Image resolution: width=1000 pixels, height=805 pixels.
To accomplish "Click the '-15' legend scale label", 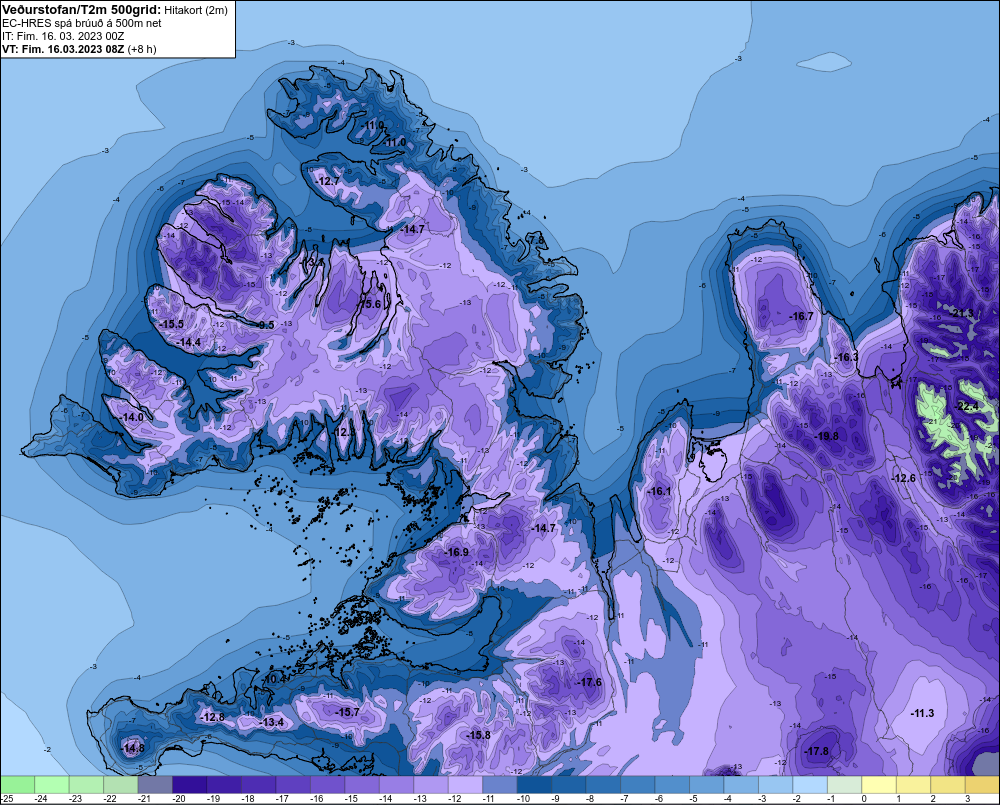I will (x=351, y=799).
